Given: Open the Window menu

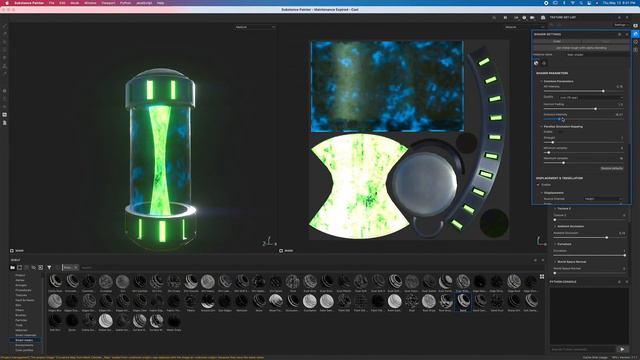Looking at the screenshot, I should click(x=90, y=3).
